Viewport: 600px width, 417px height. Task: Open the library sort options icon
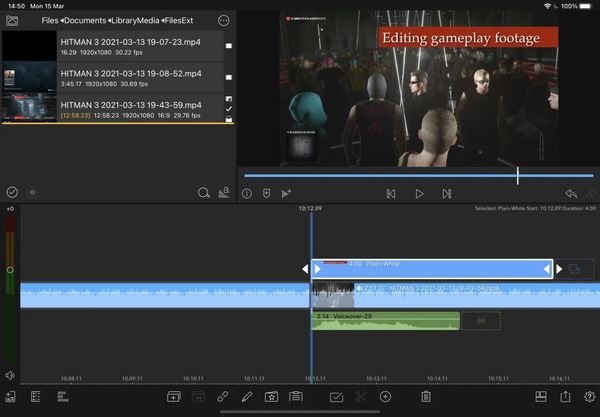[x=224, y=192]
